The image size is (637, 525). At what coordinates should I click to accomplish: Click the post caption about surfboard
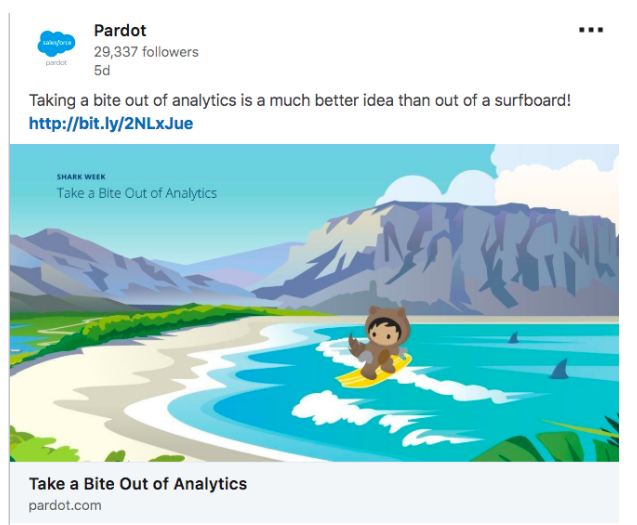click(x=300, y=100)
